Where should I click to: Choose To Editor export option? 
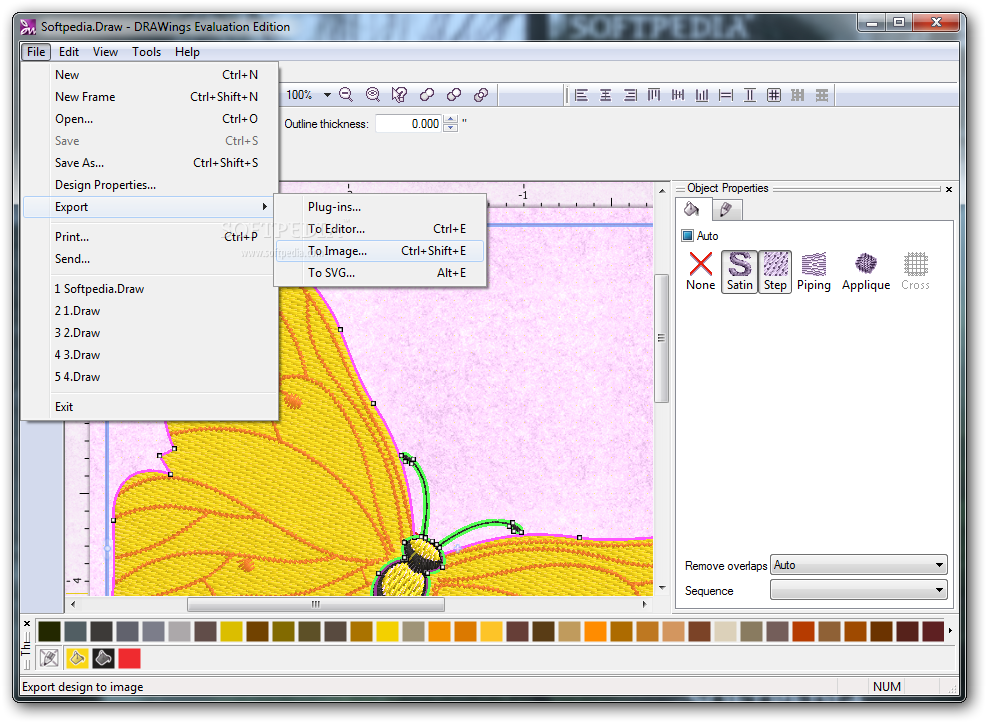click(x=380, y=229)
